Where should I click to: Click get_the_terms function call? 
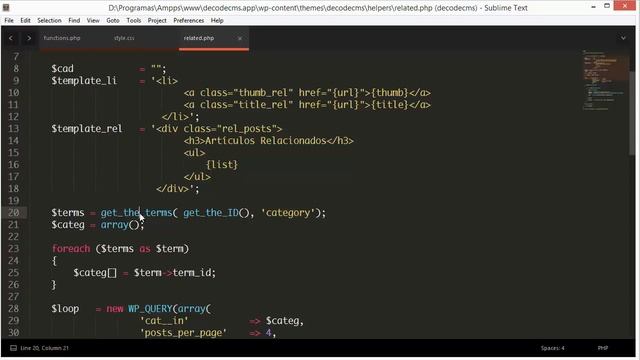click(136, 213)
